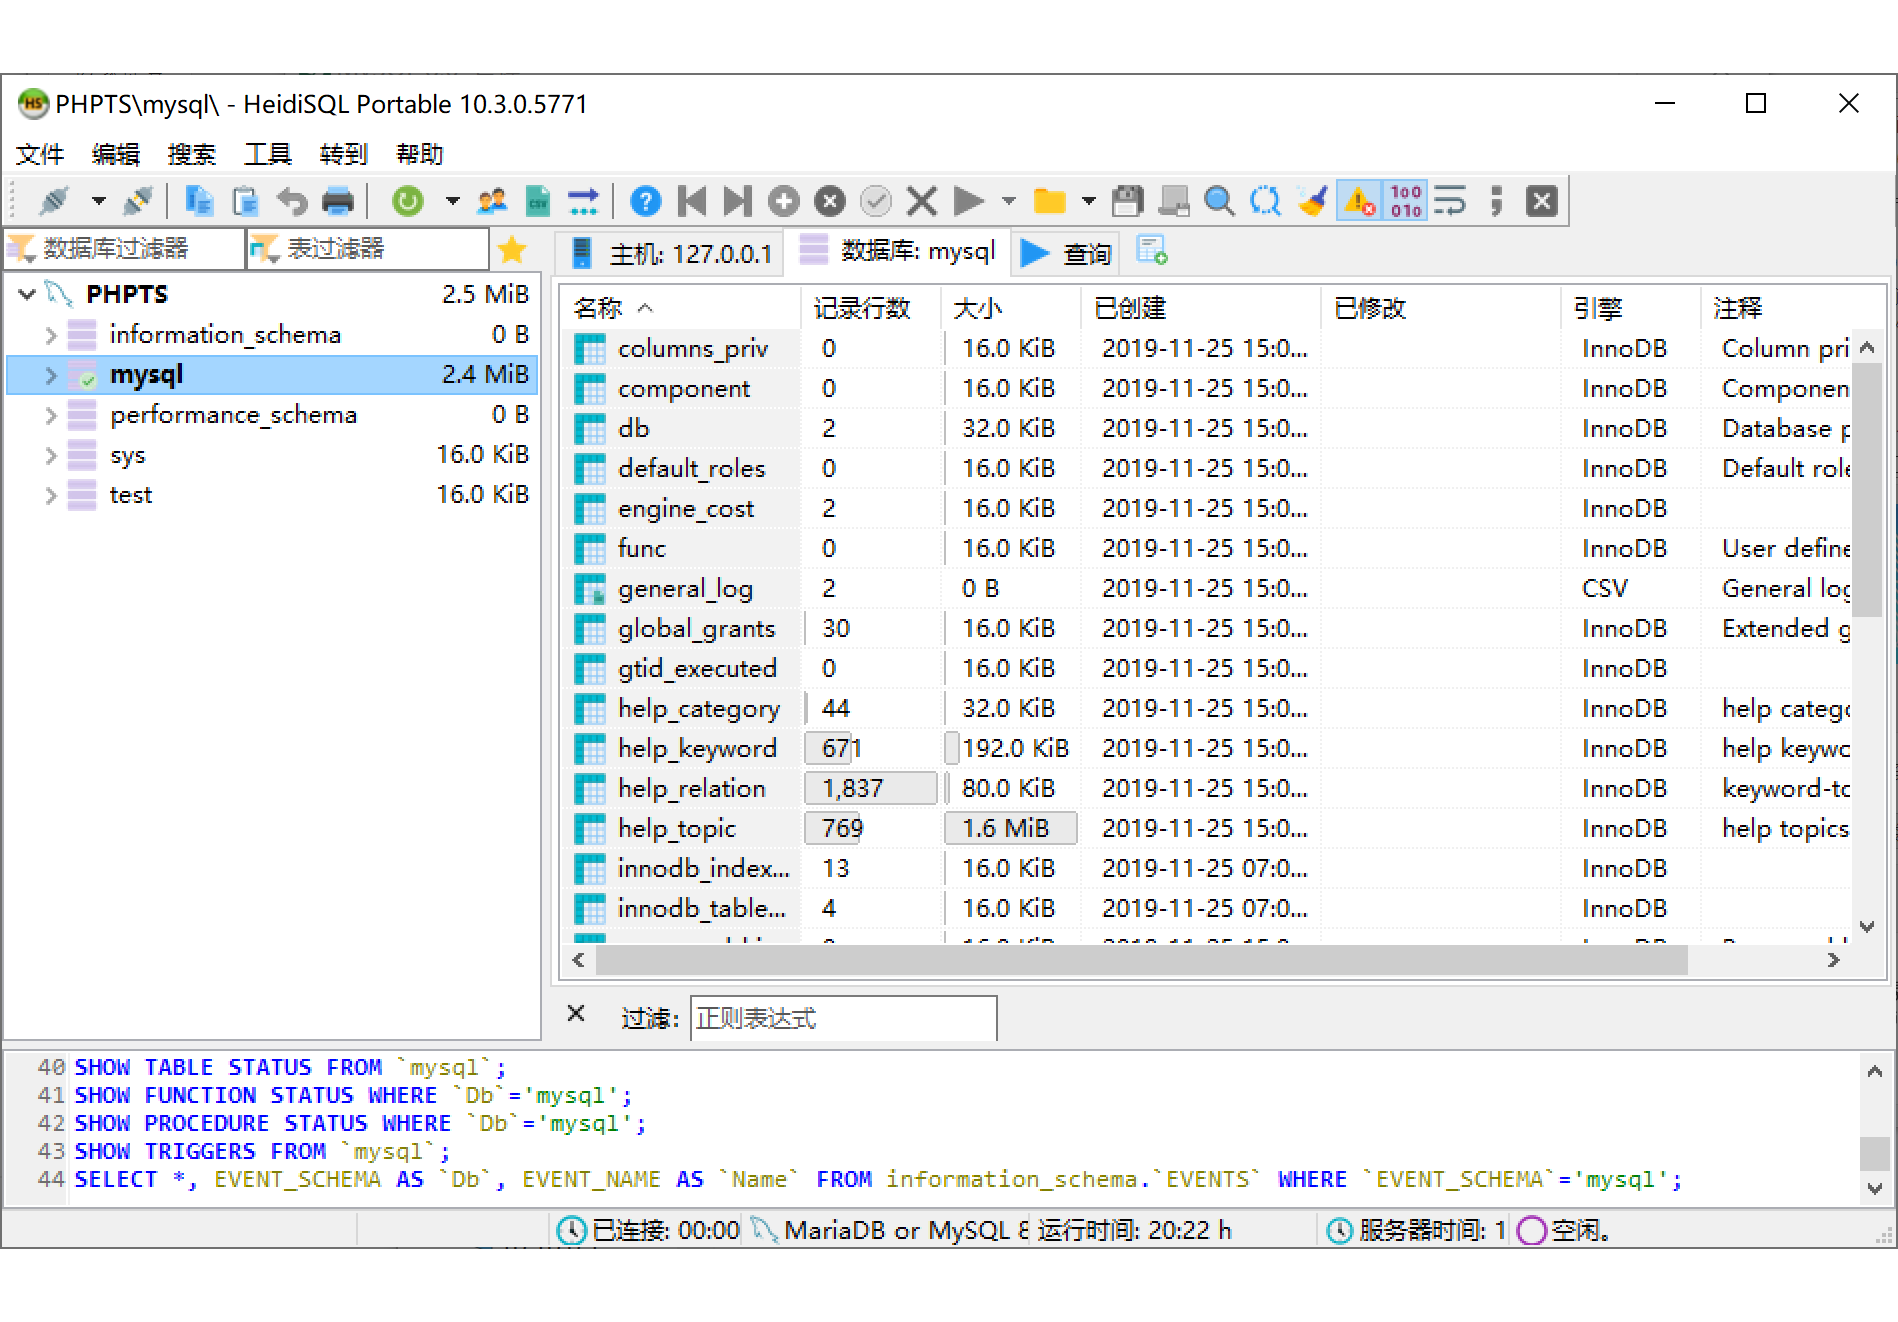Expand the test database node
The height and width of the screenshot is (1322, 1898).
(x=51, y=495)
